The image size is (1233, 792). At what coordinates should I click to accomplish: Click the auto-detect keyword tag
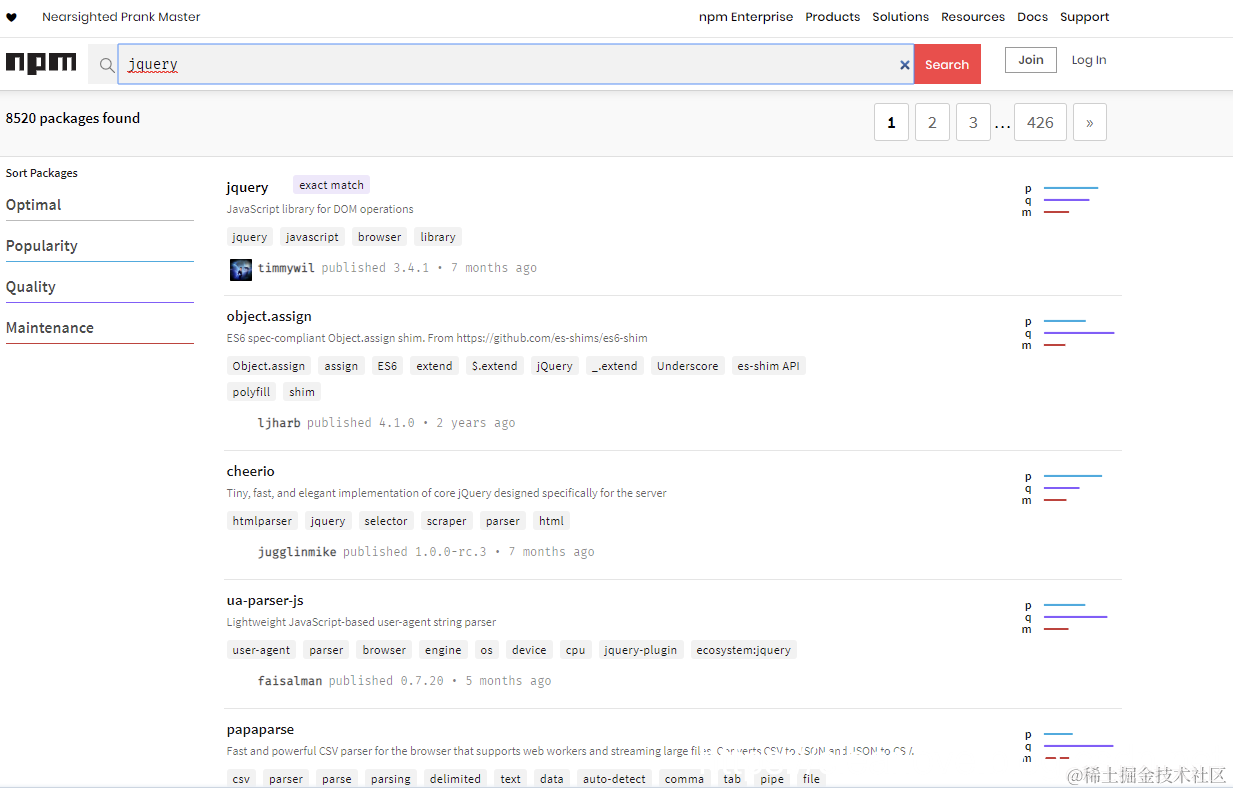pos(615,779)
